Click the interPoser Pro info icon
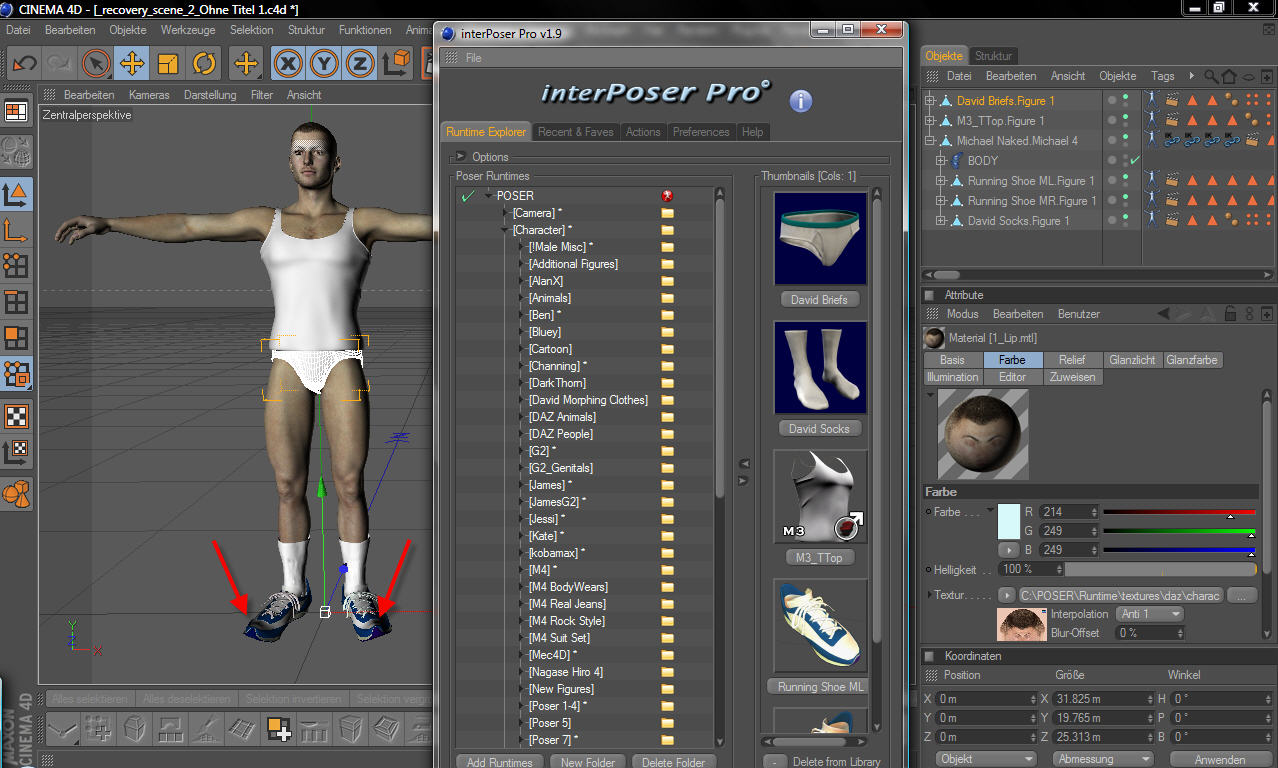The width and height of the screenshot is (1278, 768). 800,101
